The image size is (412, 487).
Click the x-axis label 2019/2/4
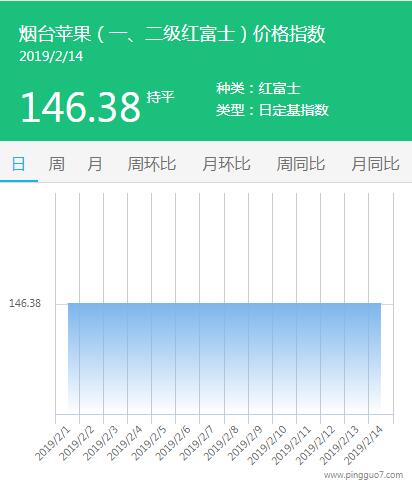125,444
